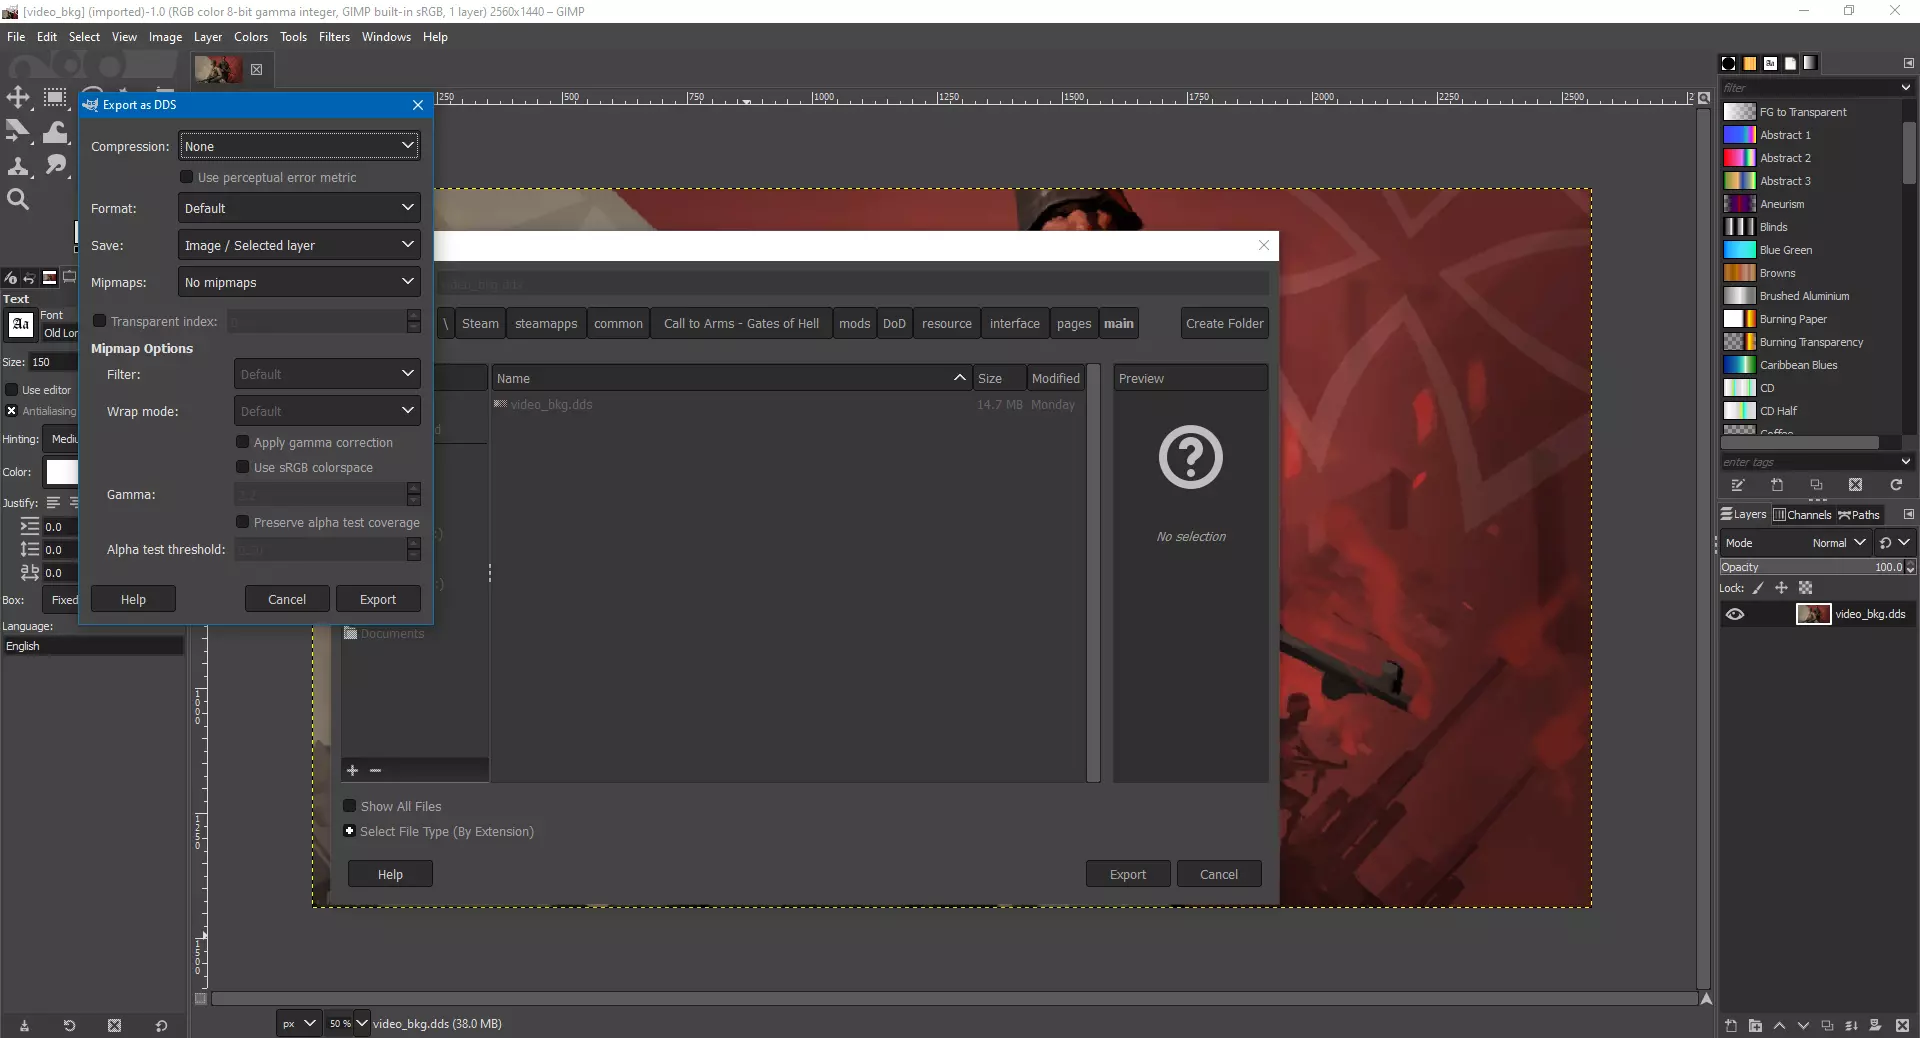Select the Move tool in toolbox
The image size is (1920, 1038).
(18, 97)
